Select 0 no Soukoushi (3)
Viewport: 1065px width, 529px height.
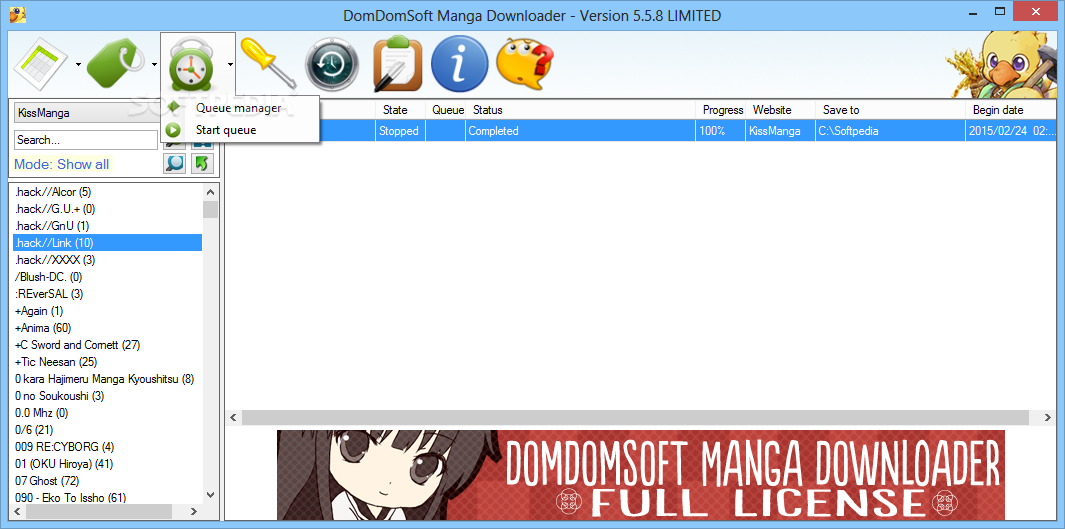click(107, 396)
